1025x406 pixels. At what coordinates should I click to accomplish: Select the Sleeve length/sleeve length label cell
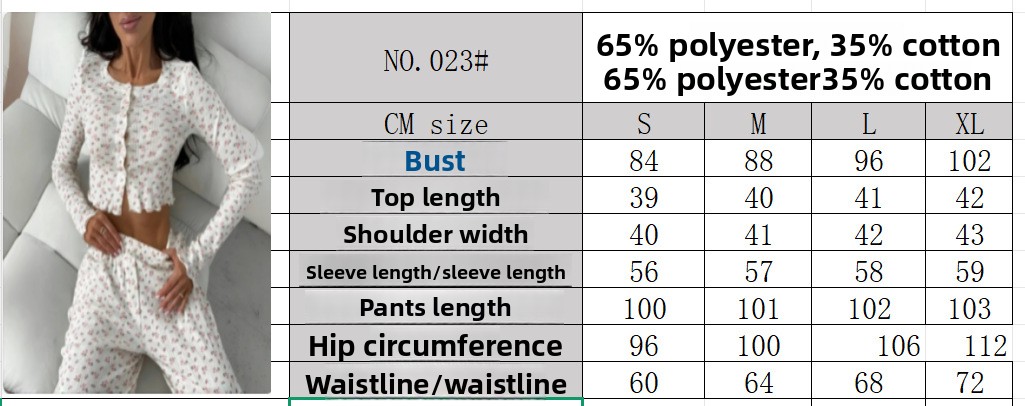pyautogui.click(x=435, y=272)
